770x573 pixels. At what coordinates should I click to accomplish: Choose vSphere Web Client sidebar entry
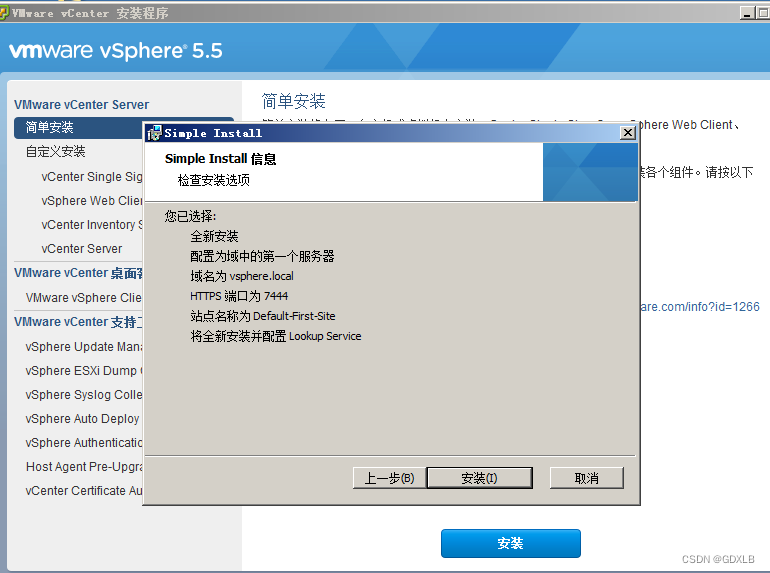tap(92, 201)
